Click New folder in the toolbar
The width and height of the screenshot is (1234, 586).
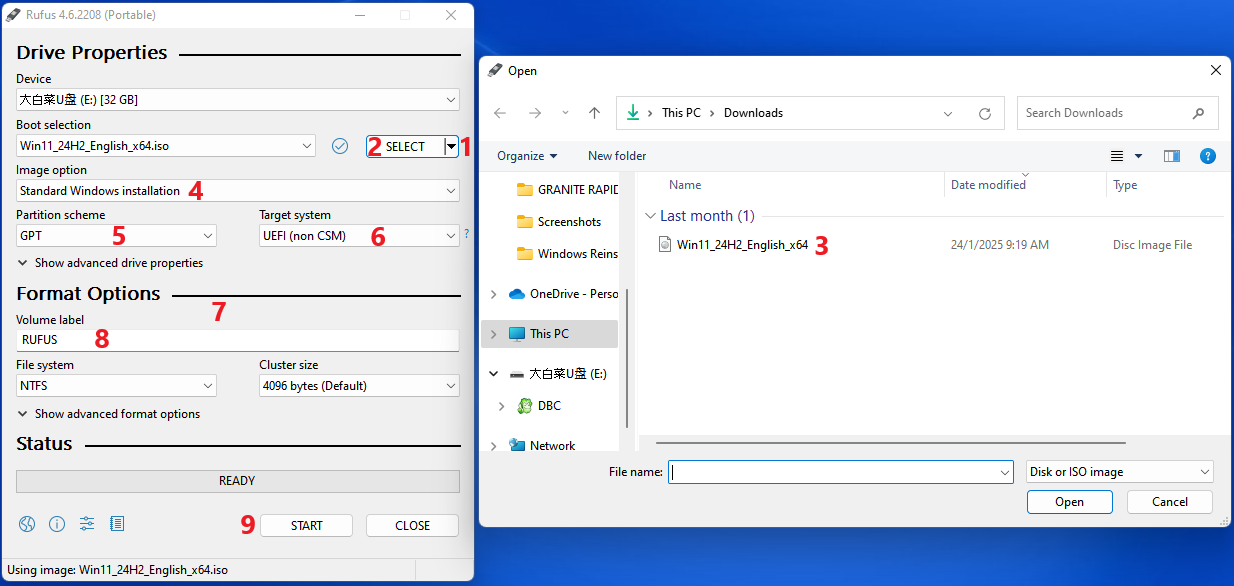click(617, 156)
